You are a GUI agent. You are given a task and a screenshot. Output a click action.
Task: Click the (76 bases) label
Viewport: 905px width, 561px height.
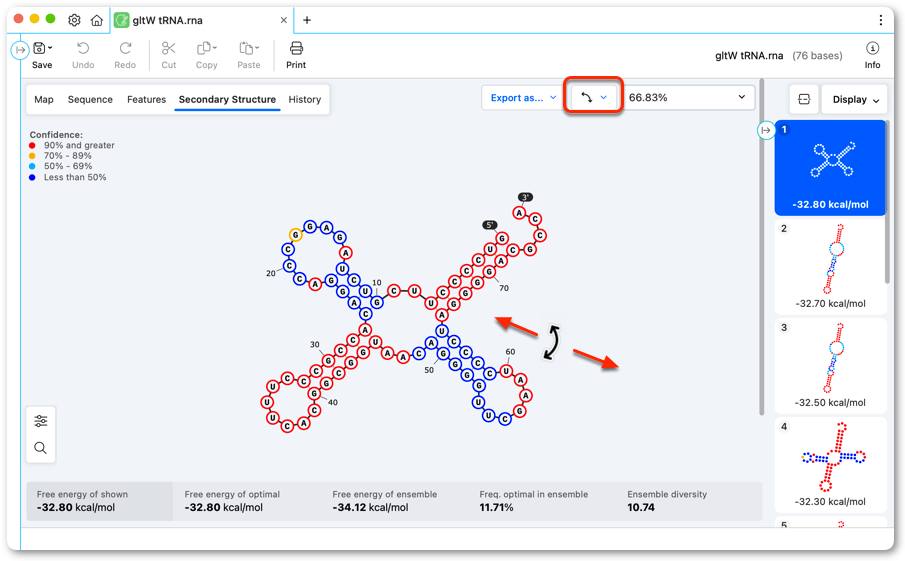817,55
